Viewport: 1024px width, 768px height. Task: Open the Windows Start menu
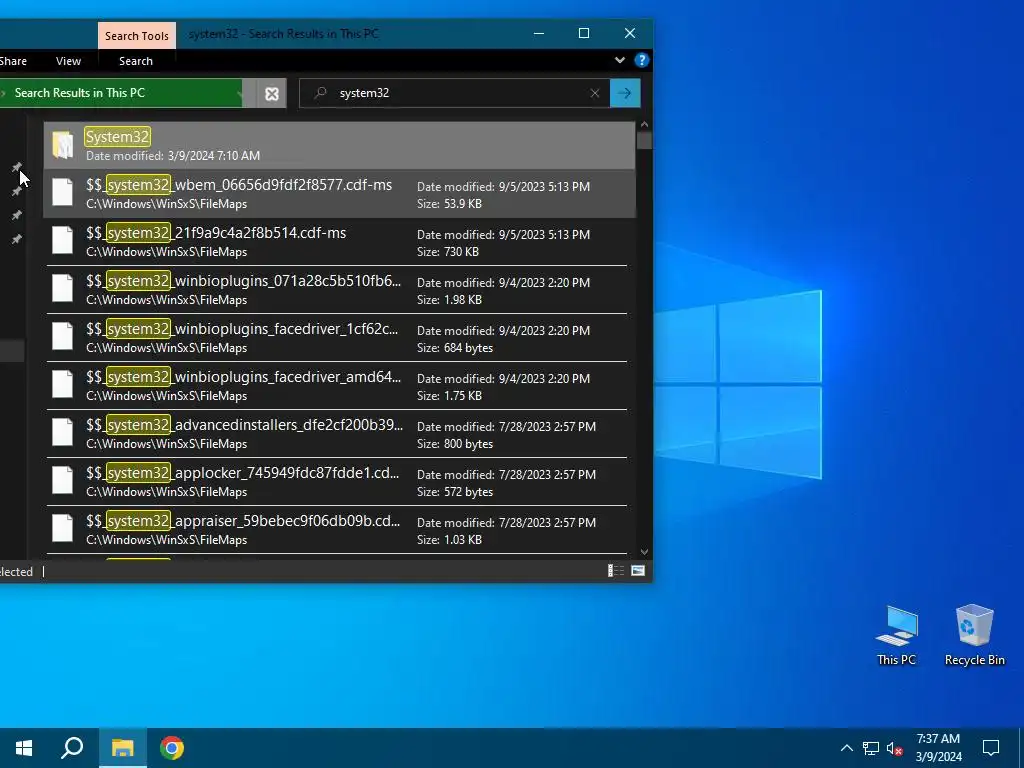click(24, 748)
